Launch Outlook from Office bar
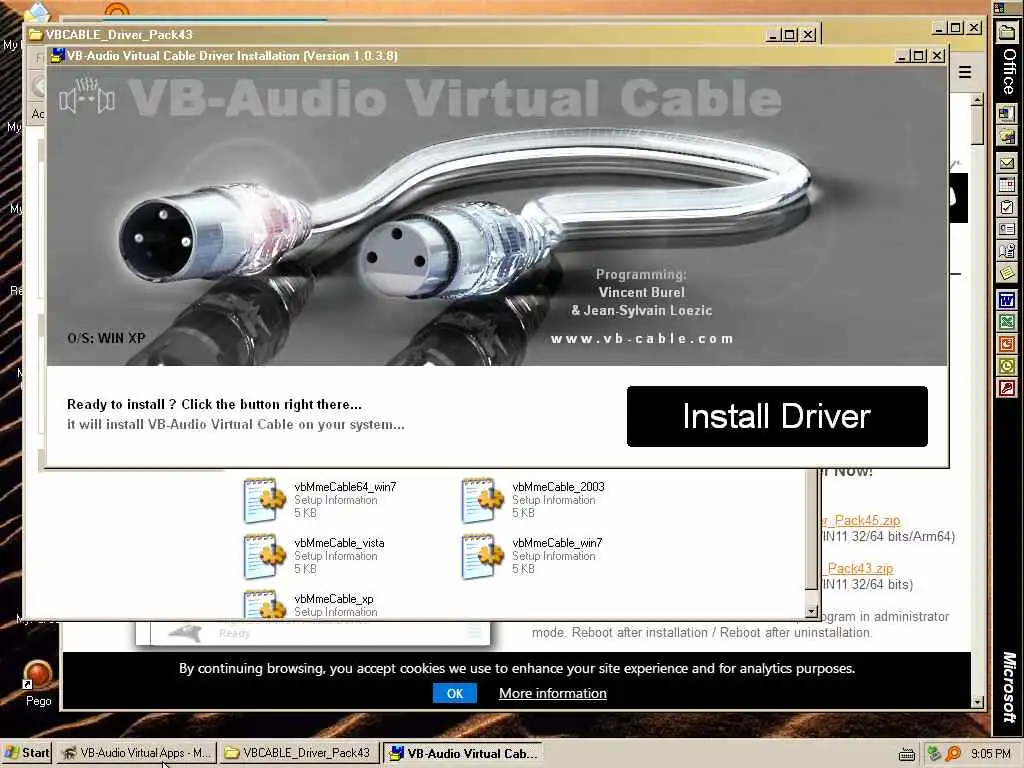Viewport: 1024px width, 768px height. coord(1007,366)
